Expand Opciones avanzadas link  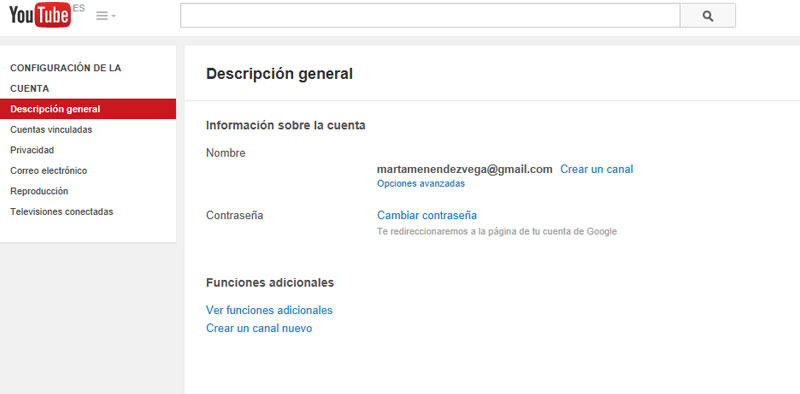pyautogui.click(x=421, y=184)
